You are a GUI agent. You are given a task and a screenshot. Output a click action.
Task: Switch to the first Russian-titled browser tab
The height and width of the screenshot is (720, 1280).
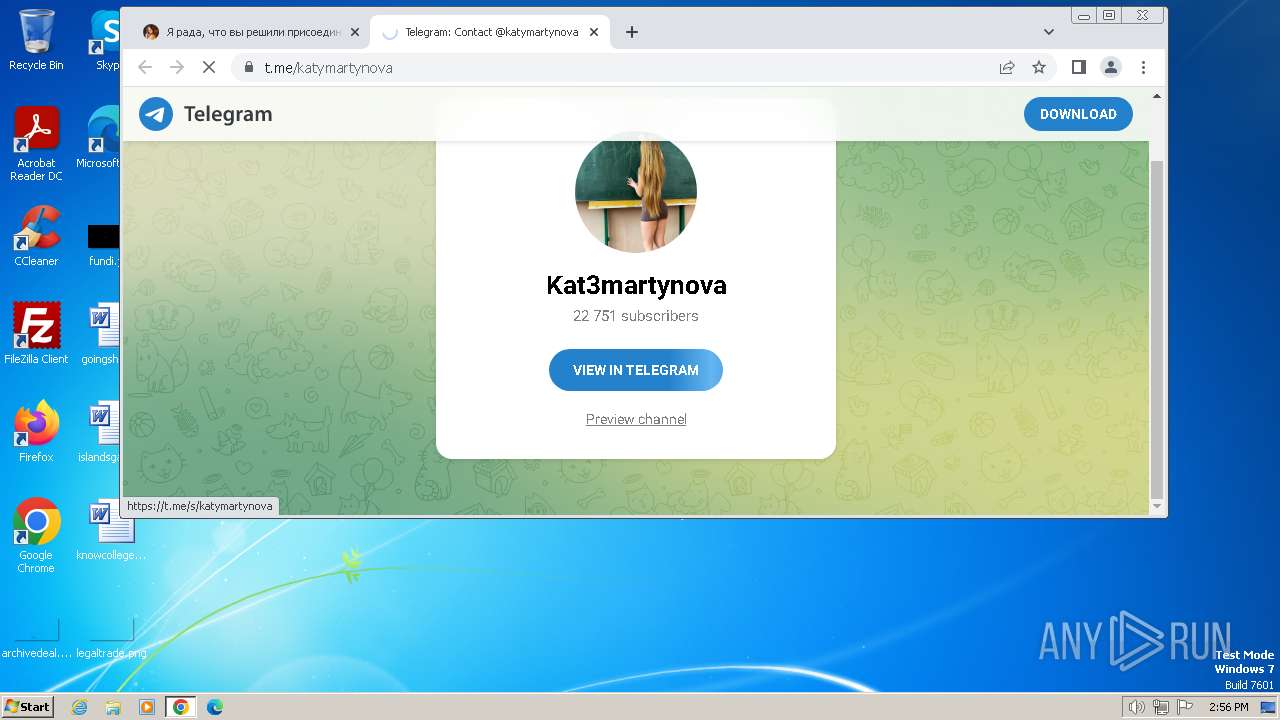(252, 32)
